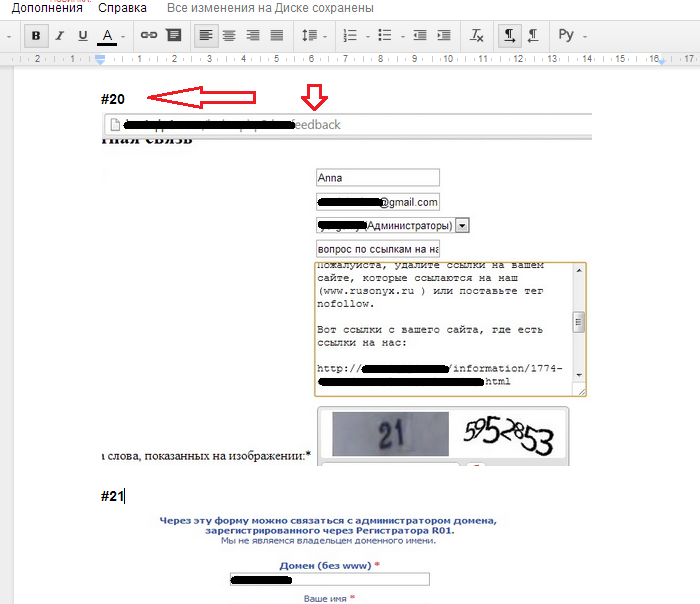
Task: Toggle Bold formatting
Action: pos(36,35)
